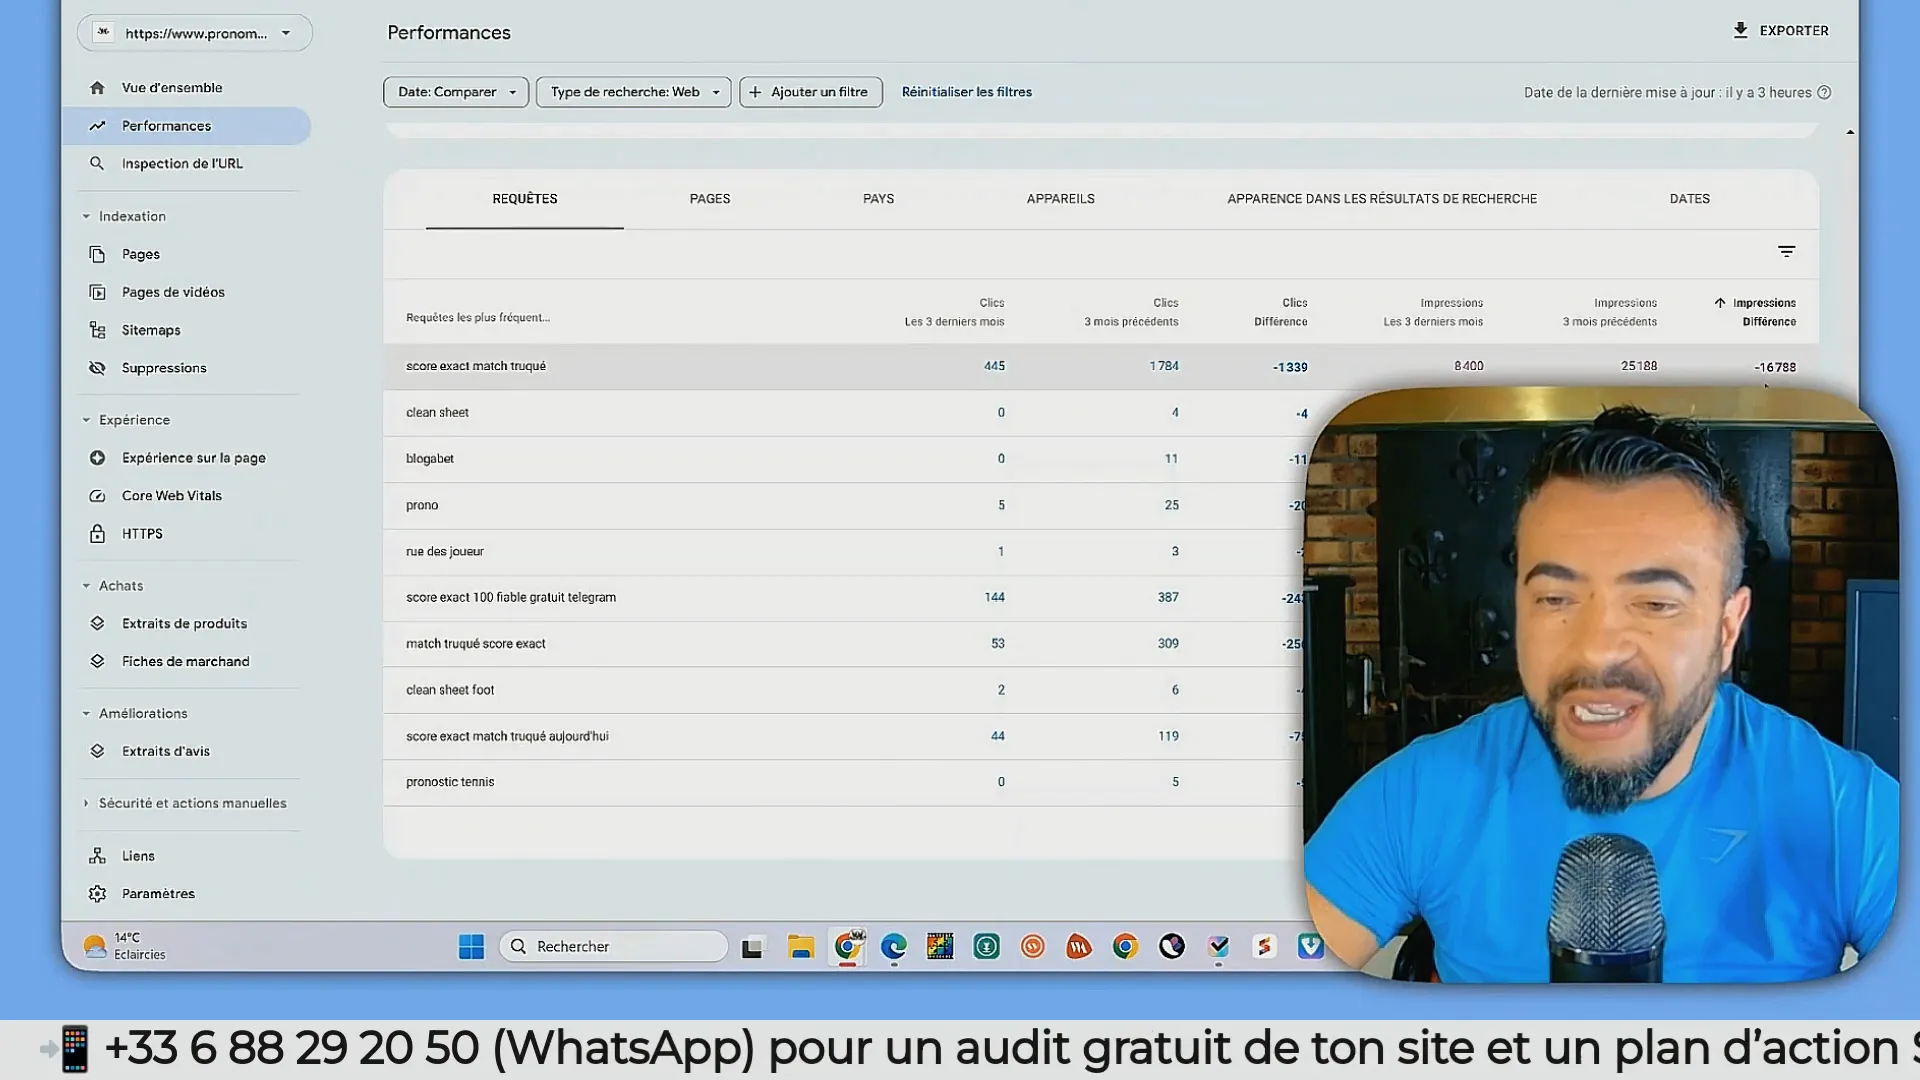Open the weather widget showing 14°C
1920x1080 pixels.
click(x=125, y=946)
